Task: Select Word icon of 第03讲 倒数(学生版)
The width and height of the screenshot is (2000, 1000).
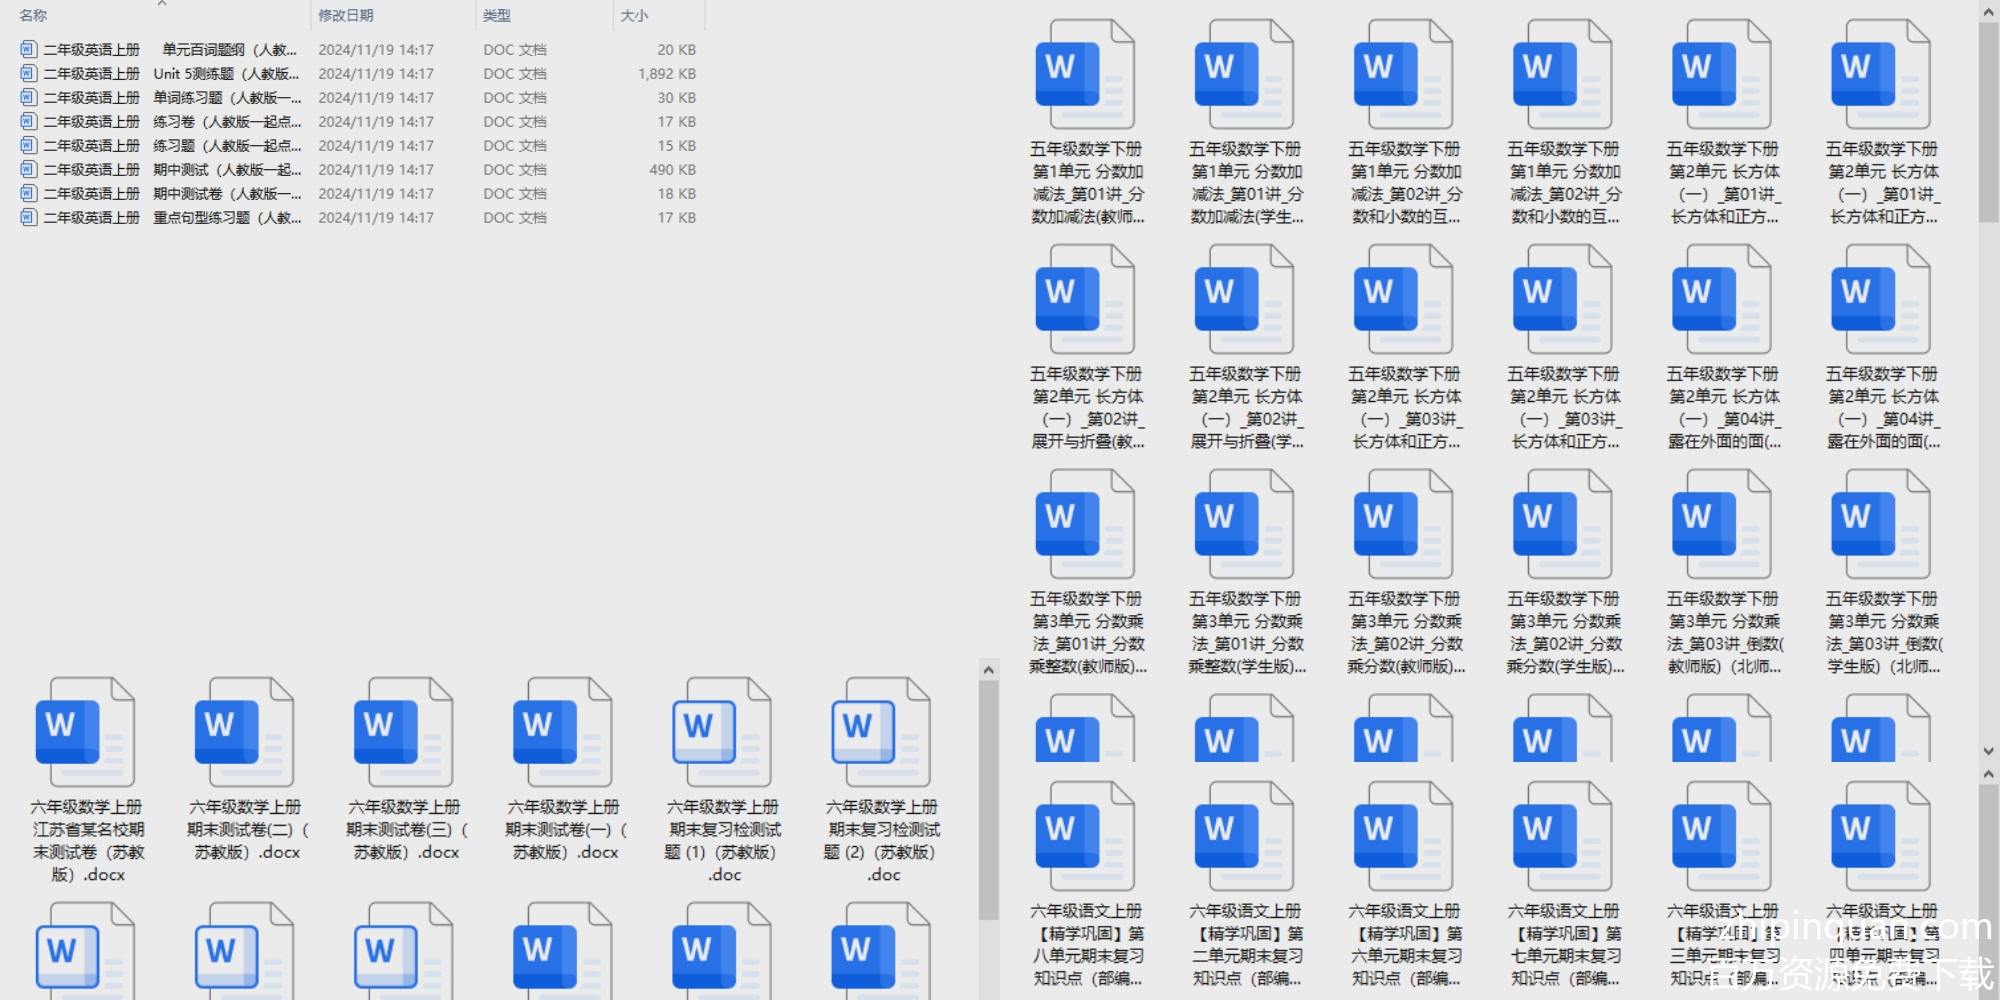Action: coord(1881,525)
